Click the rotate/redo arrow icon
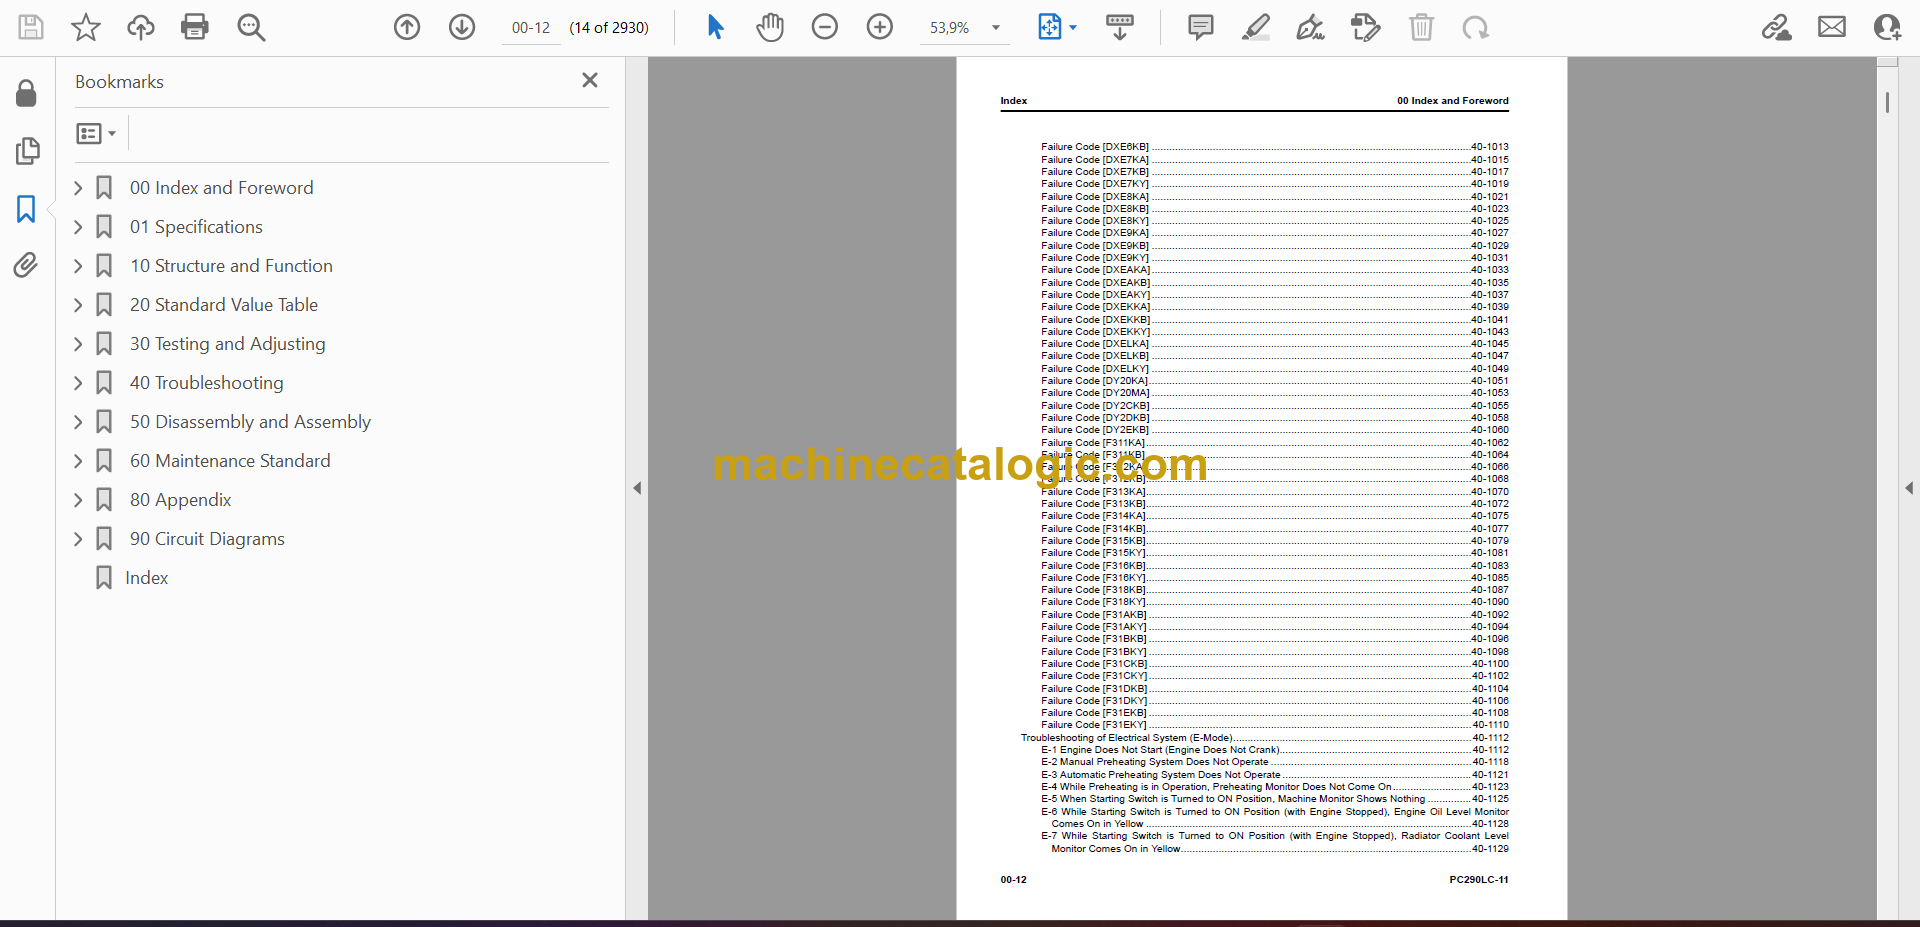Viewport: 1920px width, 927px height. (1476, 27)
